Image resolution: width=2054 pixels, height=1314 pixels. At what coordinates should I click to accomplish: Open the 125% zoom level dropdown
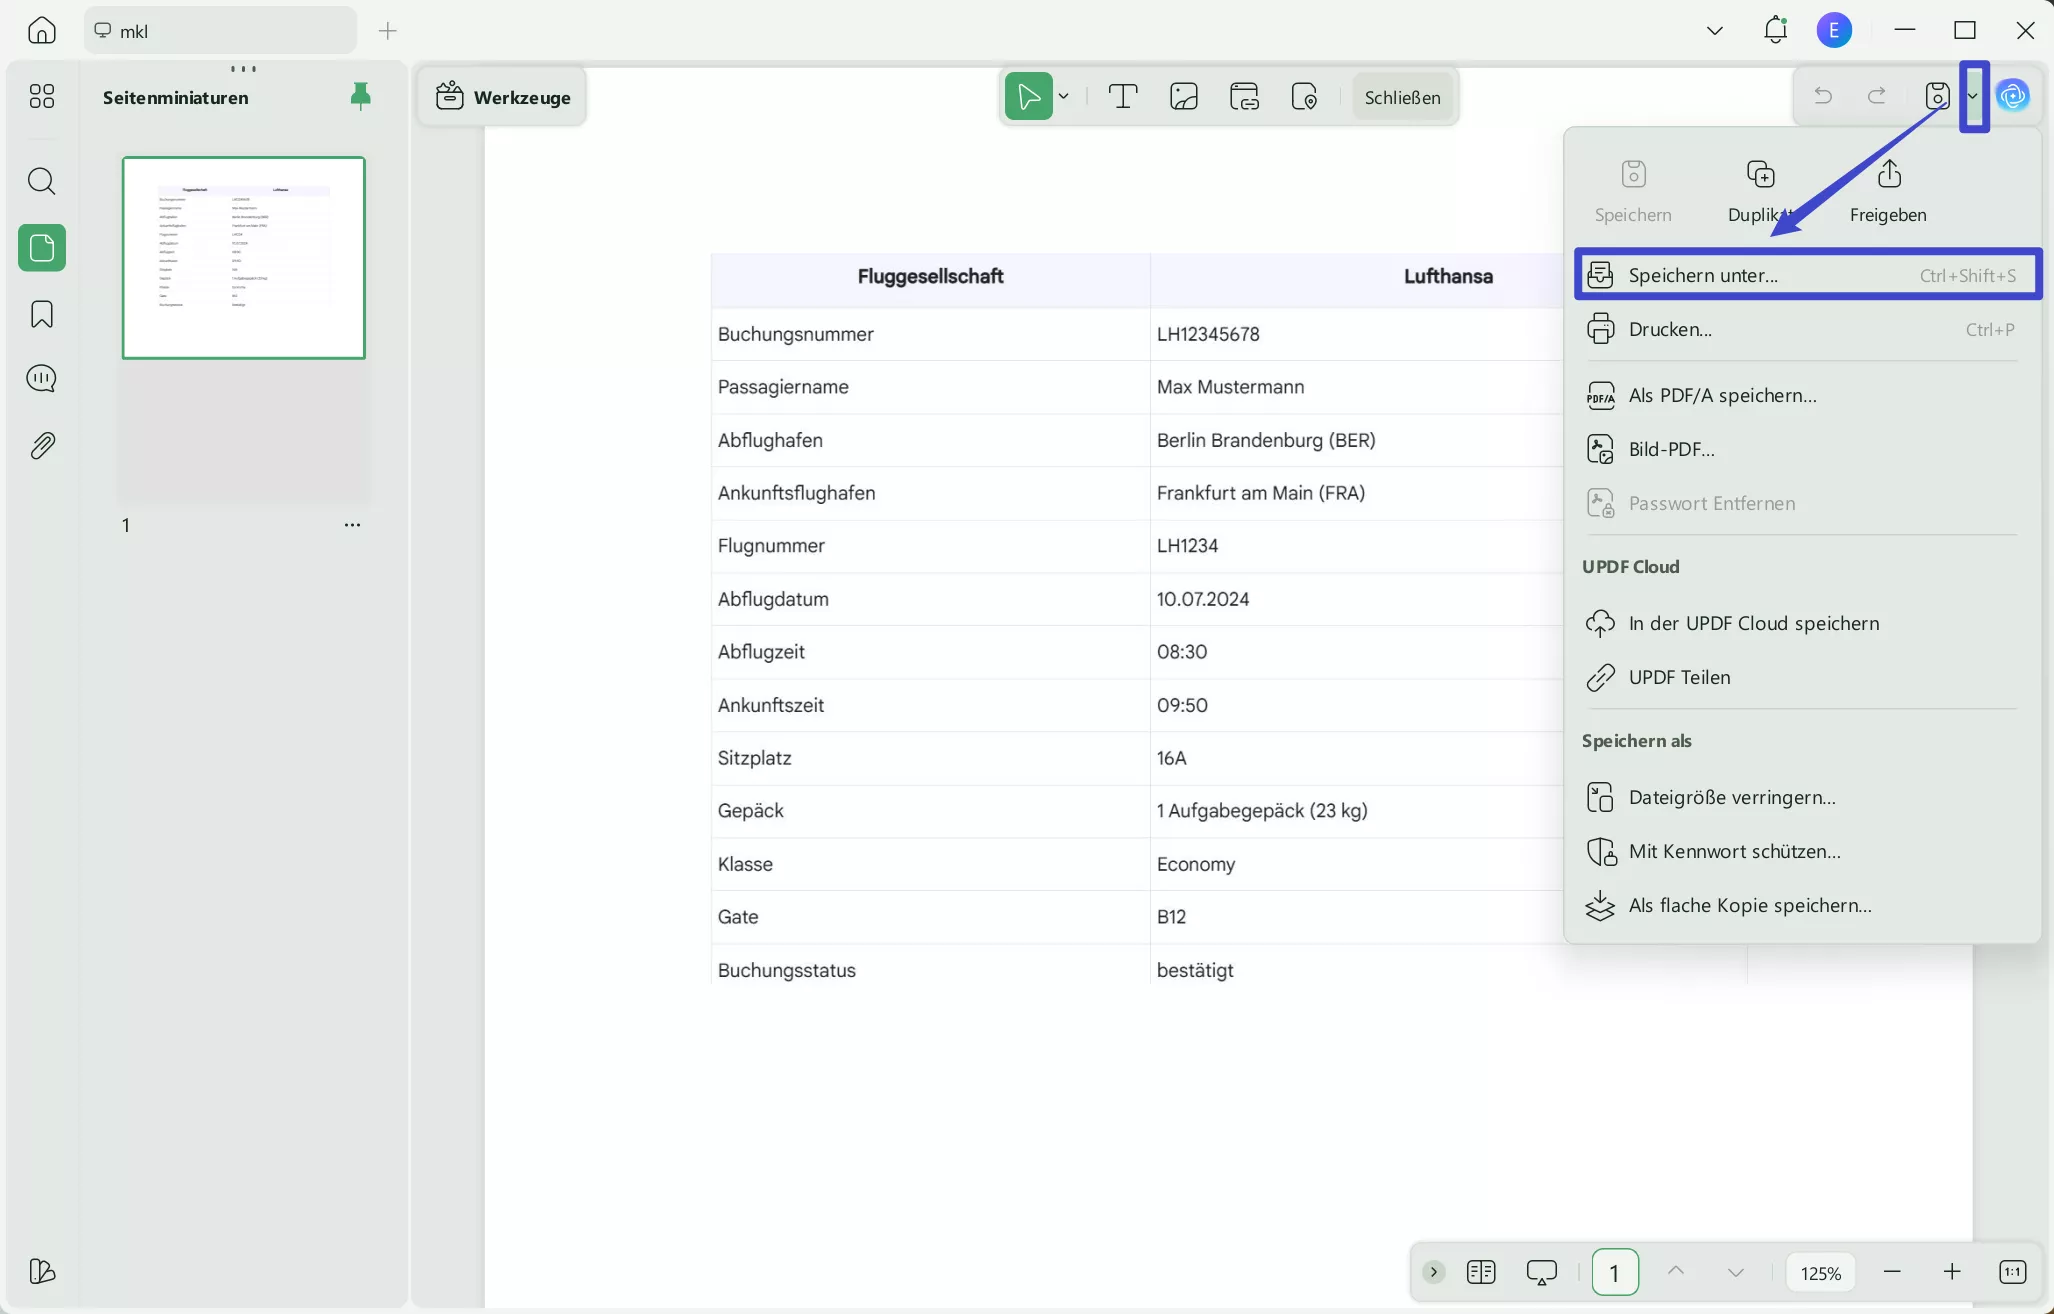click(x=1820, y=1273)
